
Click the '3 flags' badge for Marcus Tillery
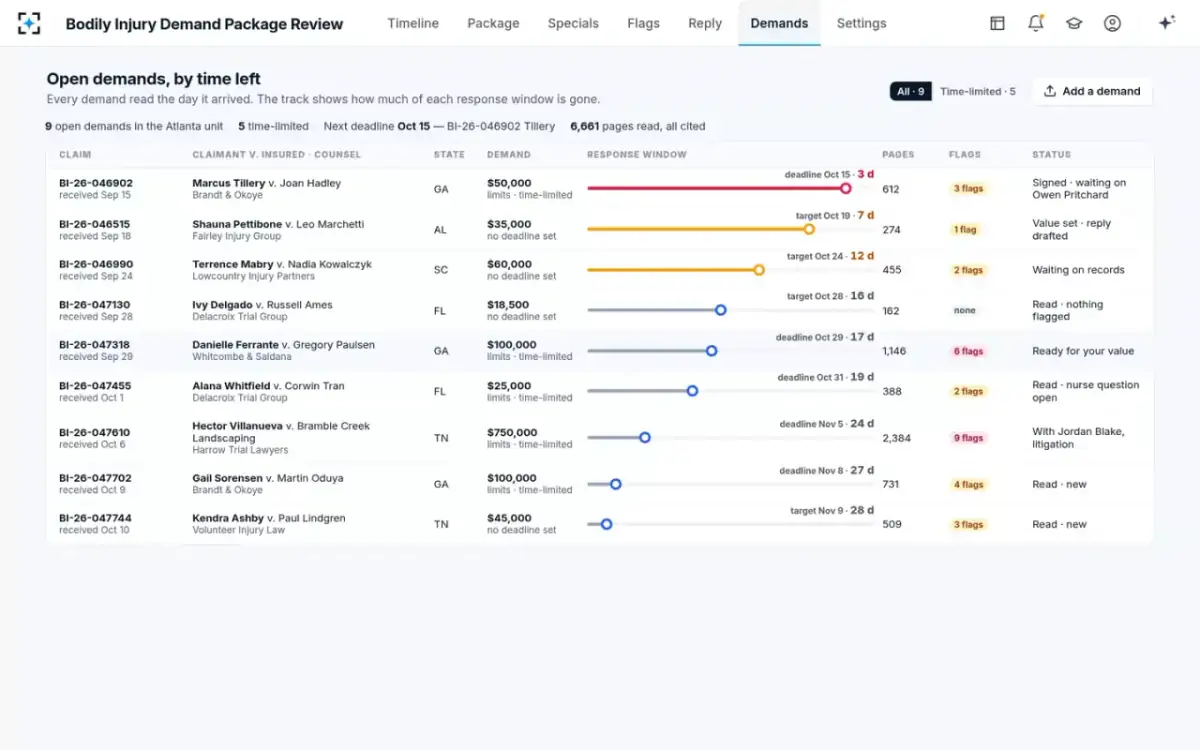pos(968,189)
